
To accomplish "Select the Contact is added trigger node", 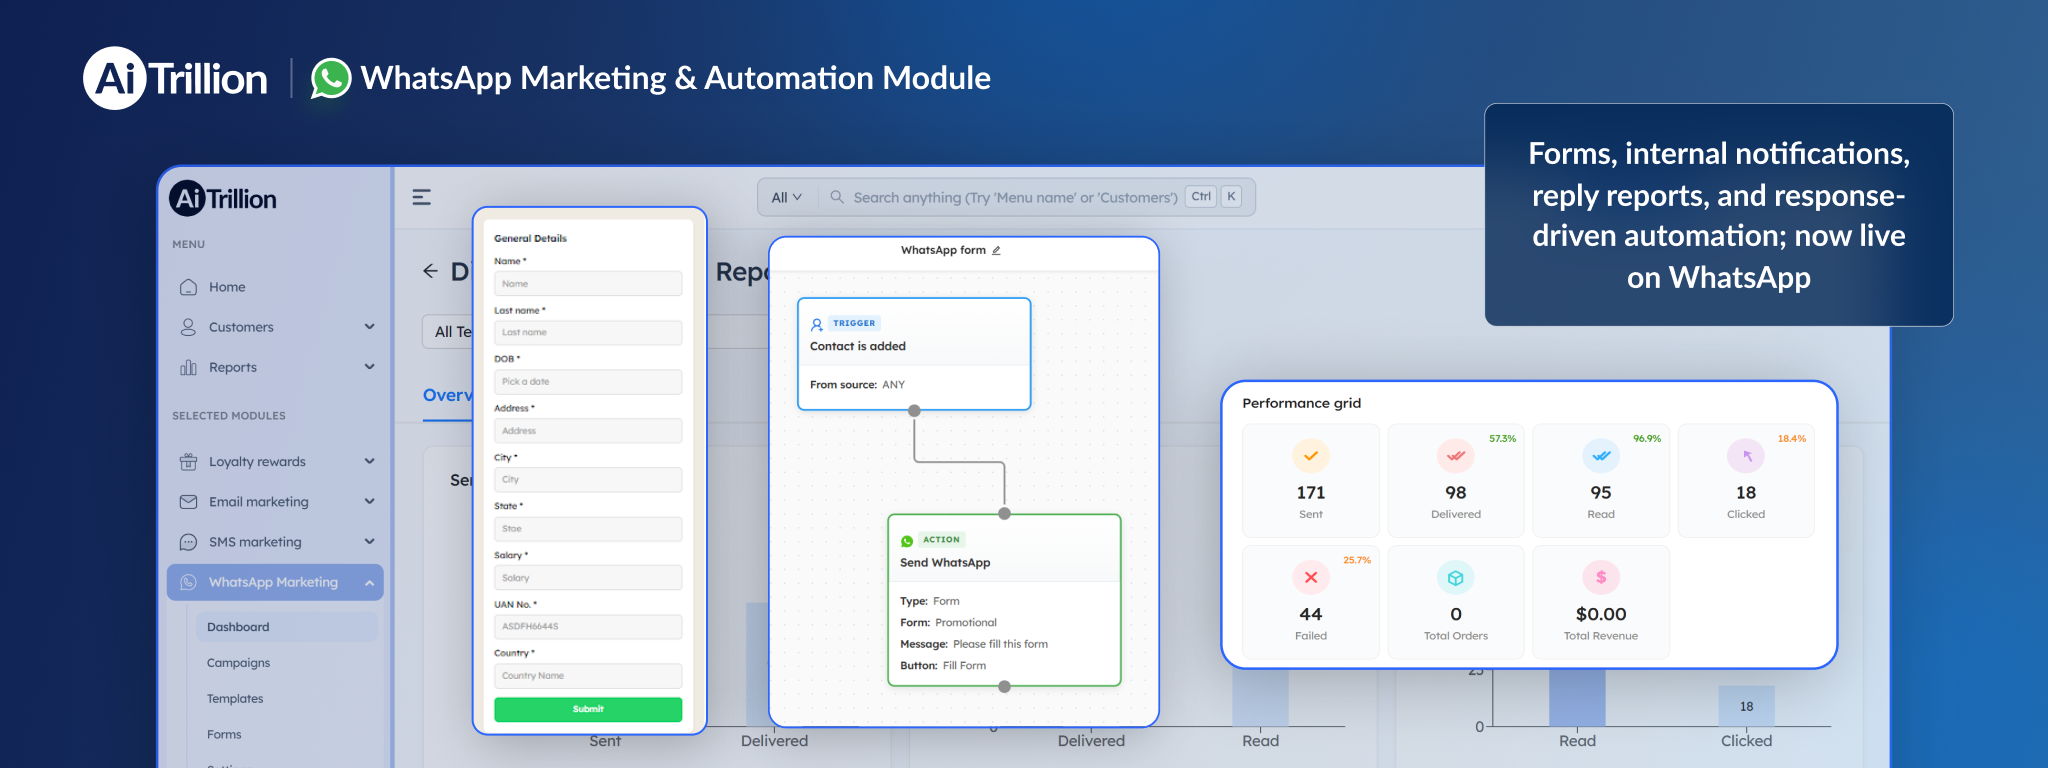I will pos(914,354).
